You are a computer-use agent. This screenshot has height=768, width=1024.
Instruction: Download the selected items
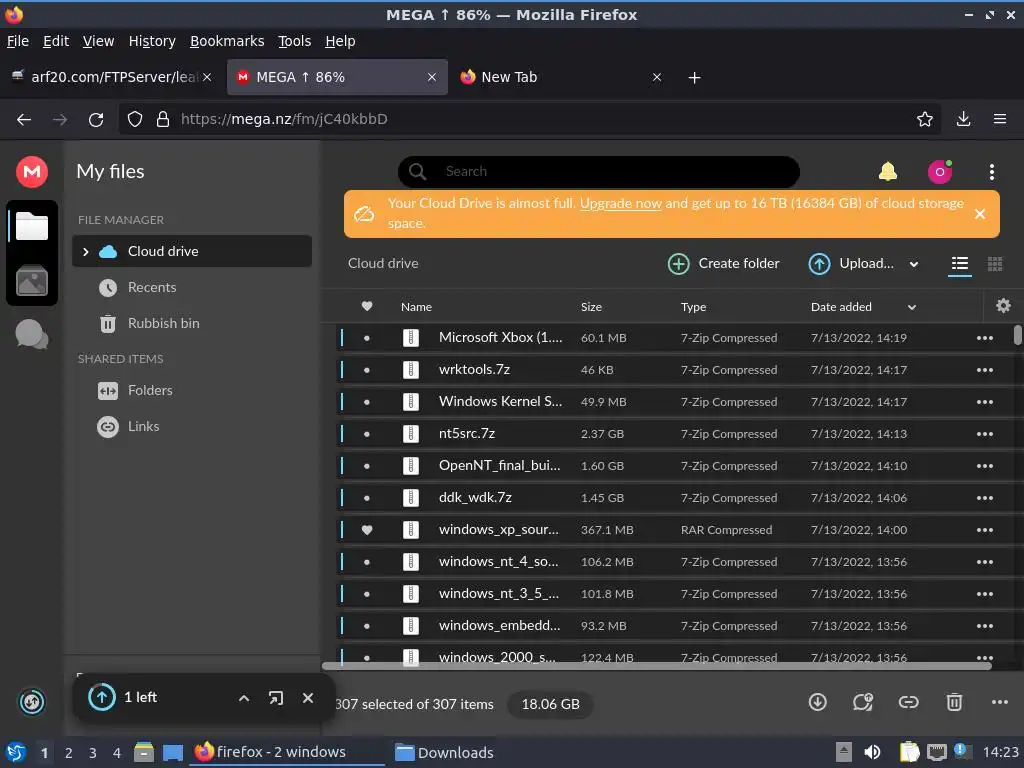click(818, 702)
